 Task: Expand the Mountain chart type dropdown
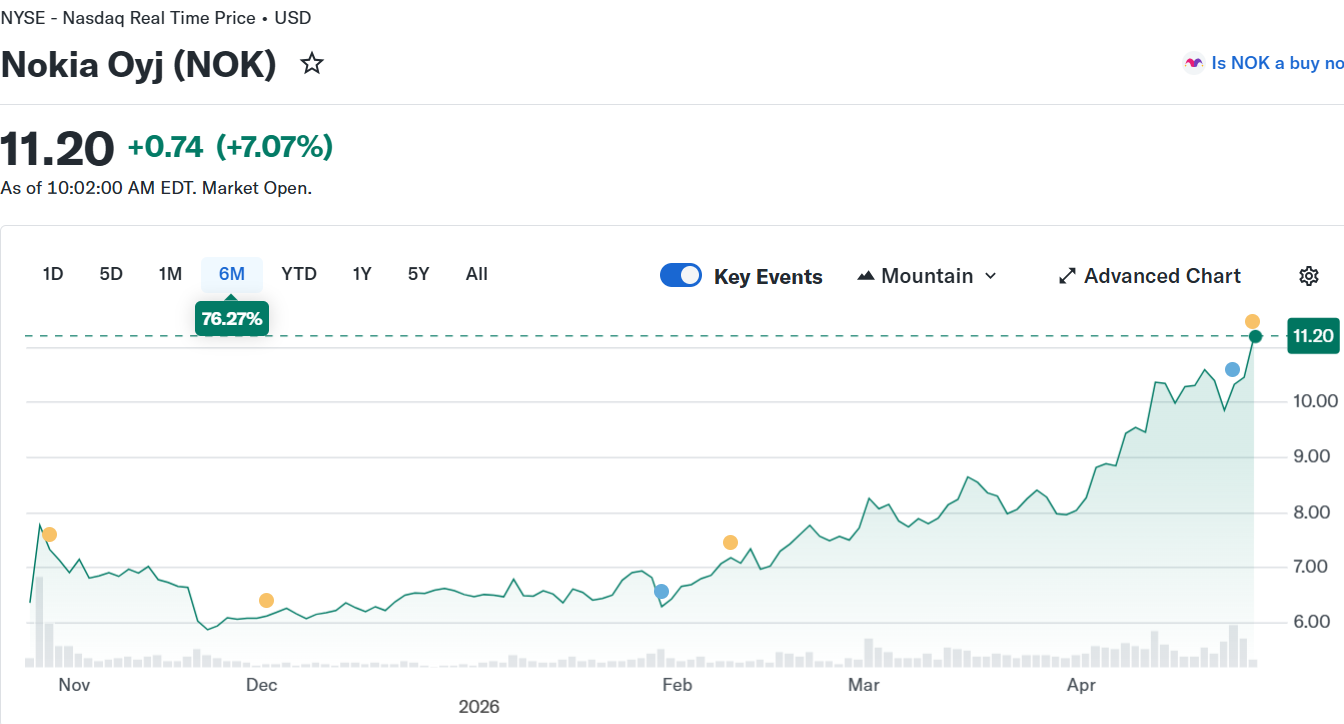click(x=927, y=276)
